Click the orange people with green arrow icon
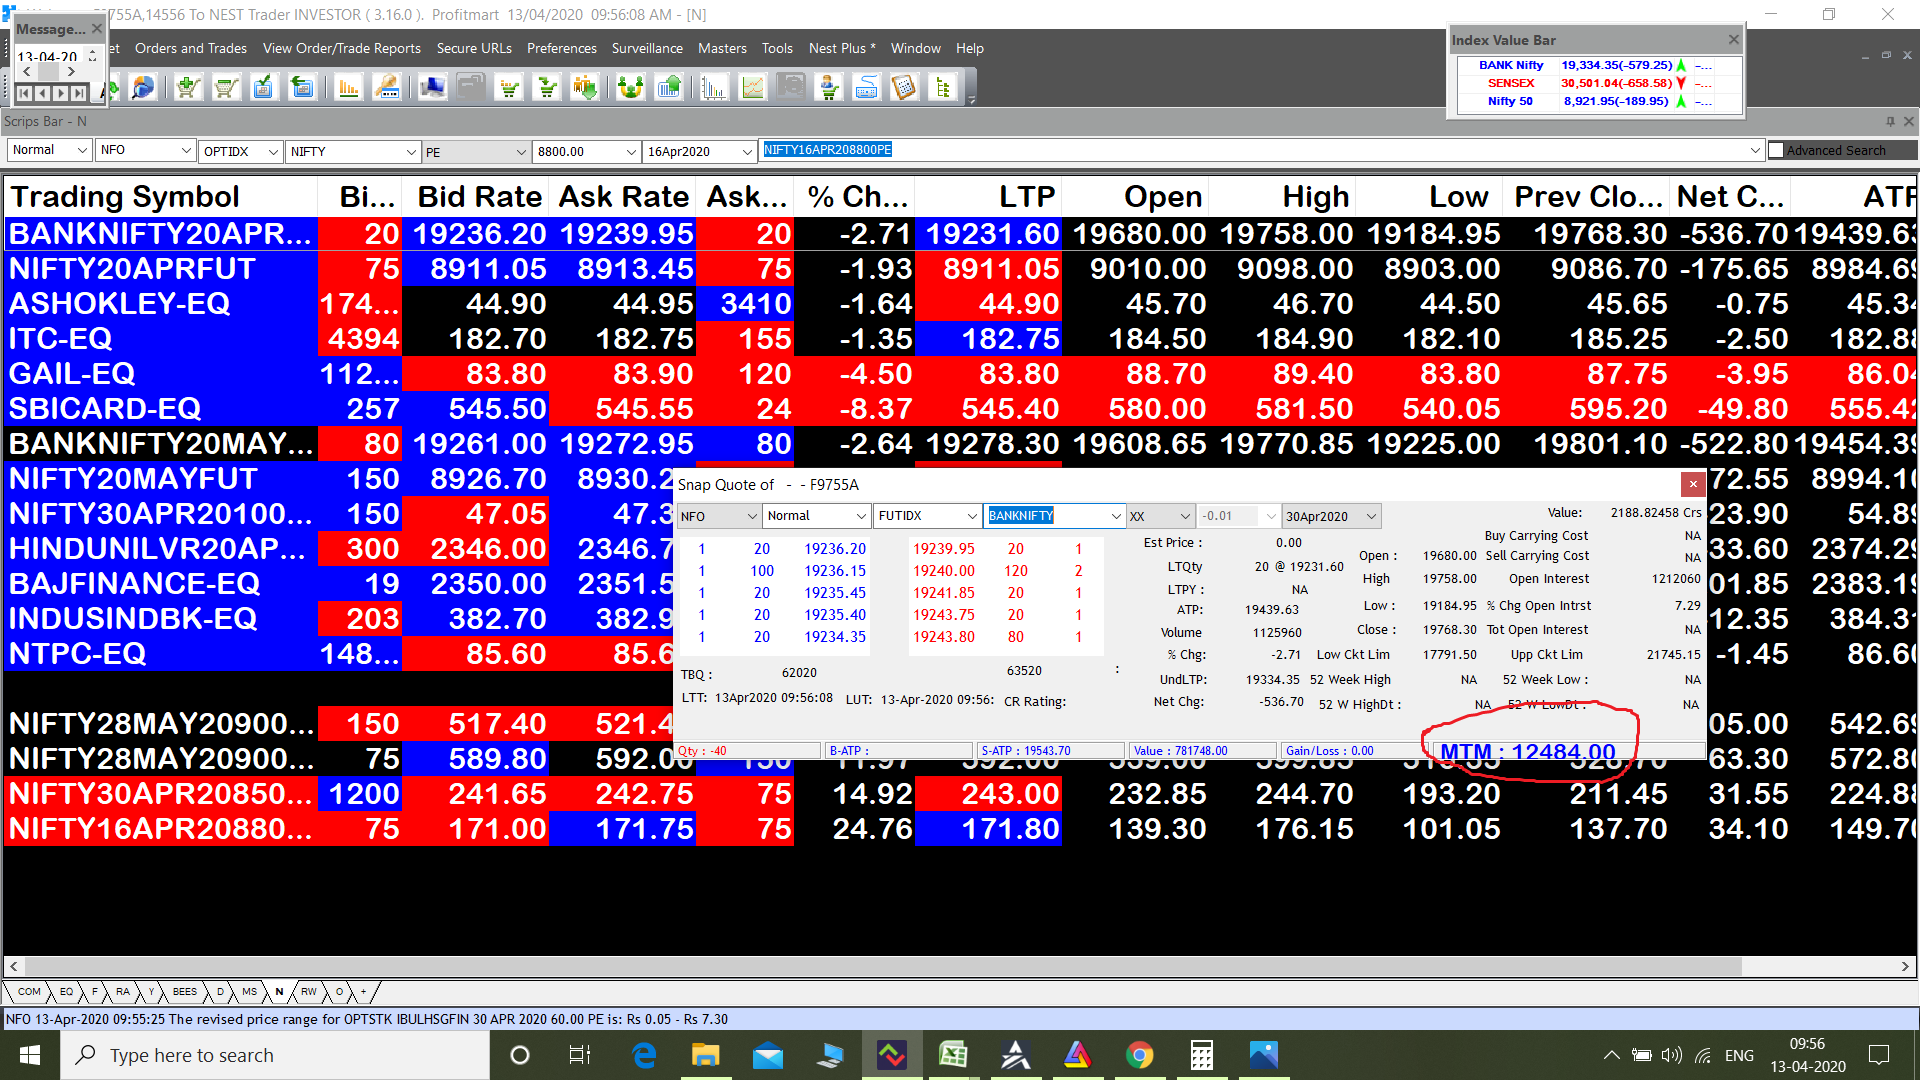The image size is (1920, 1080). point(585,88)
